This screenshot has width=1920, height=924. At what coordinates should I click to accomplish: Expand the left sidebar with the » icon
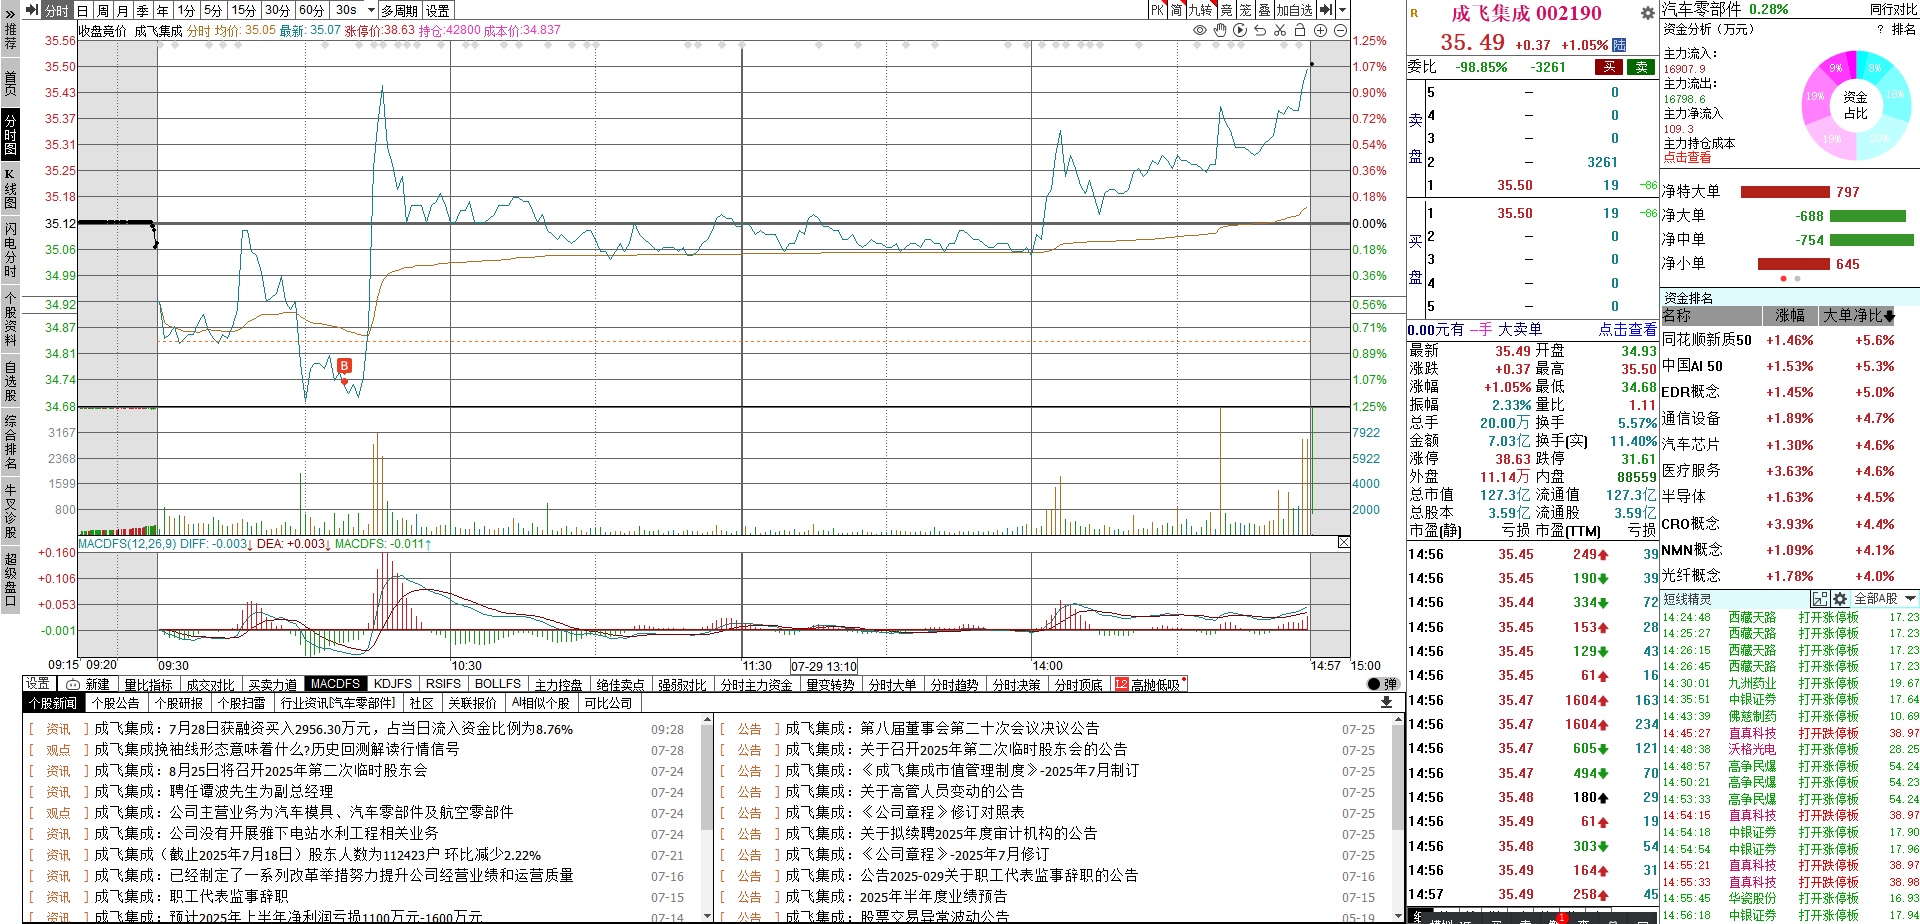click(10, 12)
